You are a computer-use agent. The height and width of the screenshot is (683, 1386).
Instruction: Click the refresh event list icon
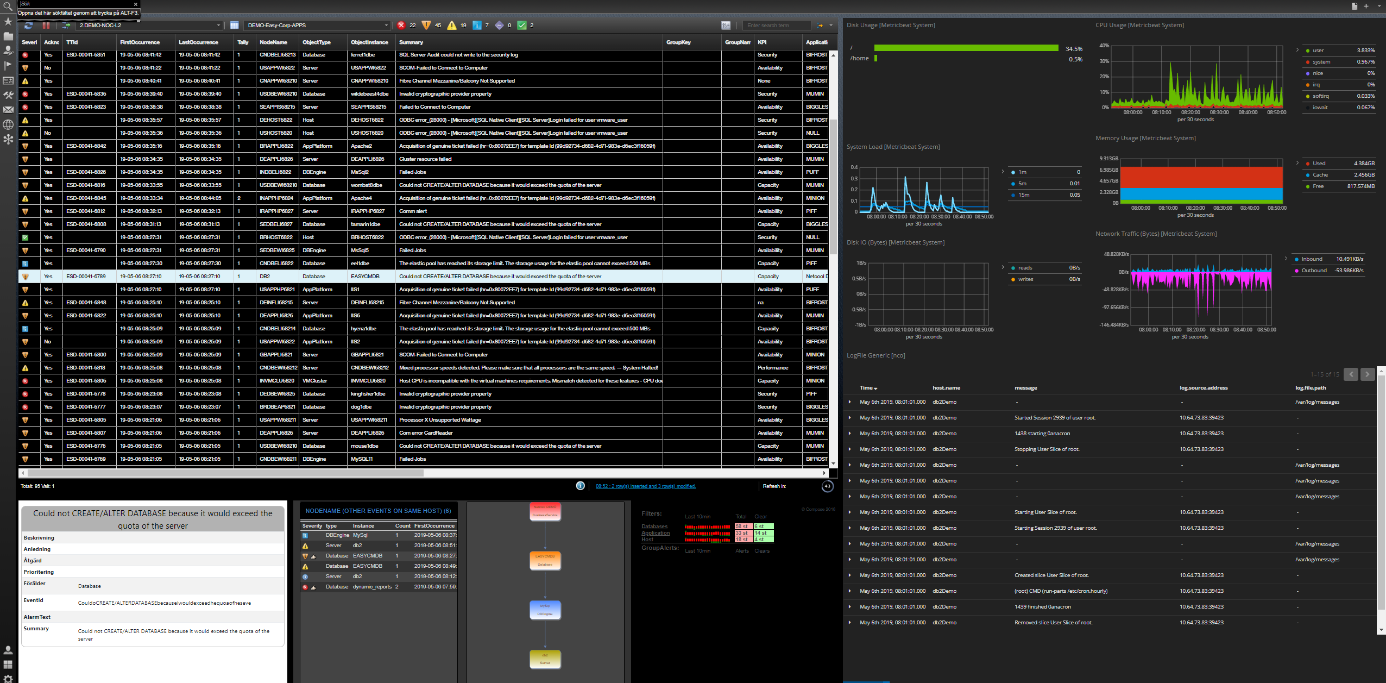(x=27, y=25)
